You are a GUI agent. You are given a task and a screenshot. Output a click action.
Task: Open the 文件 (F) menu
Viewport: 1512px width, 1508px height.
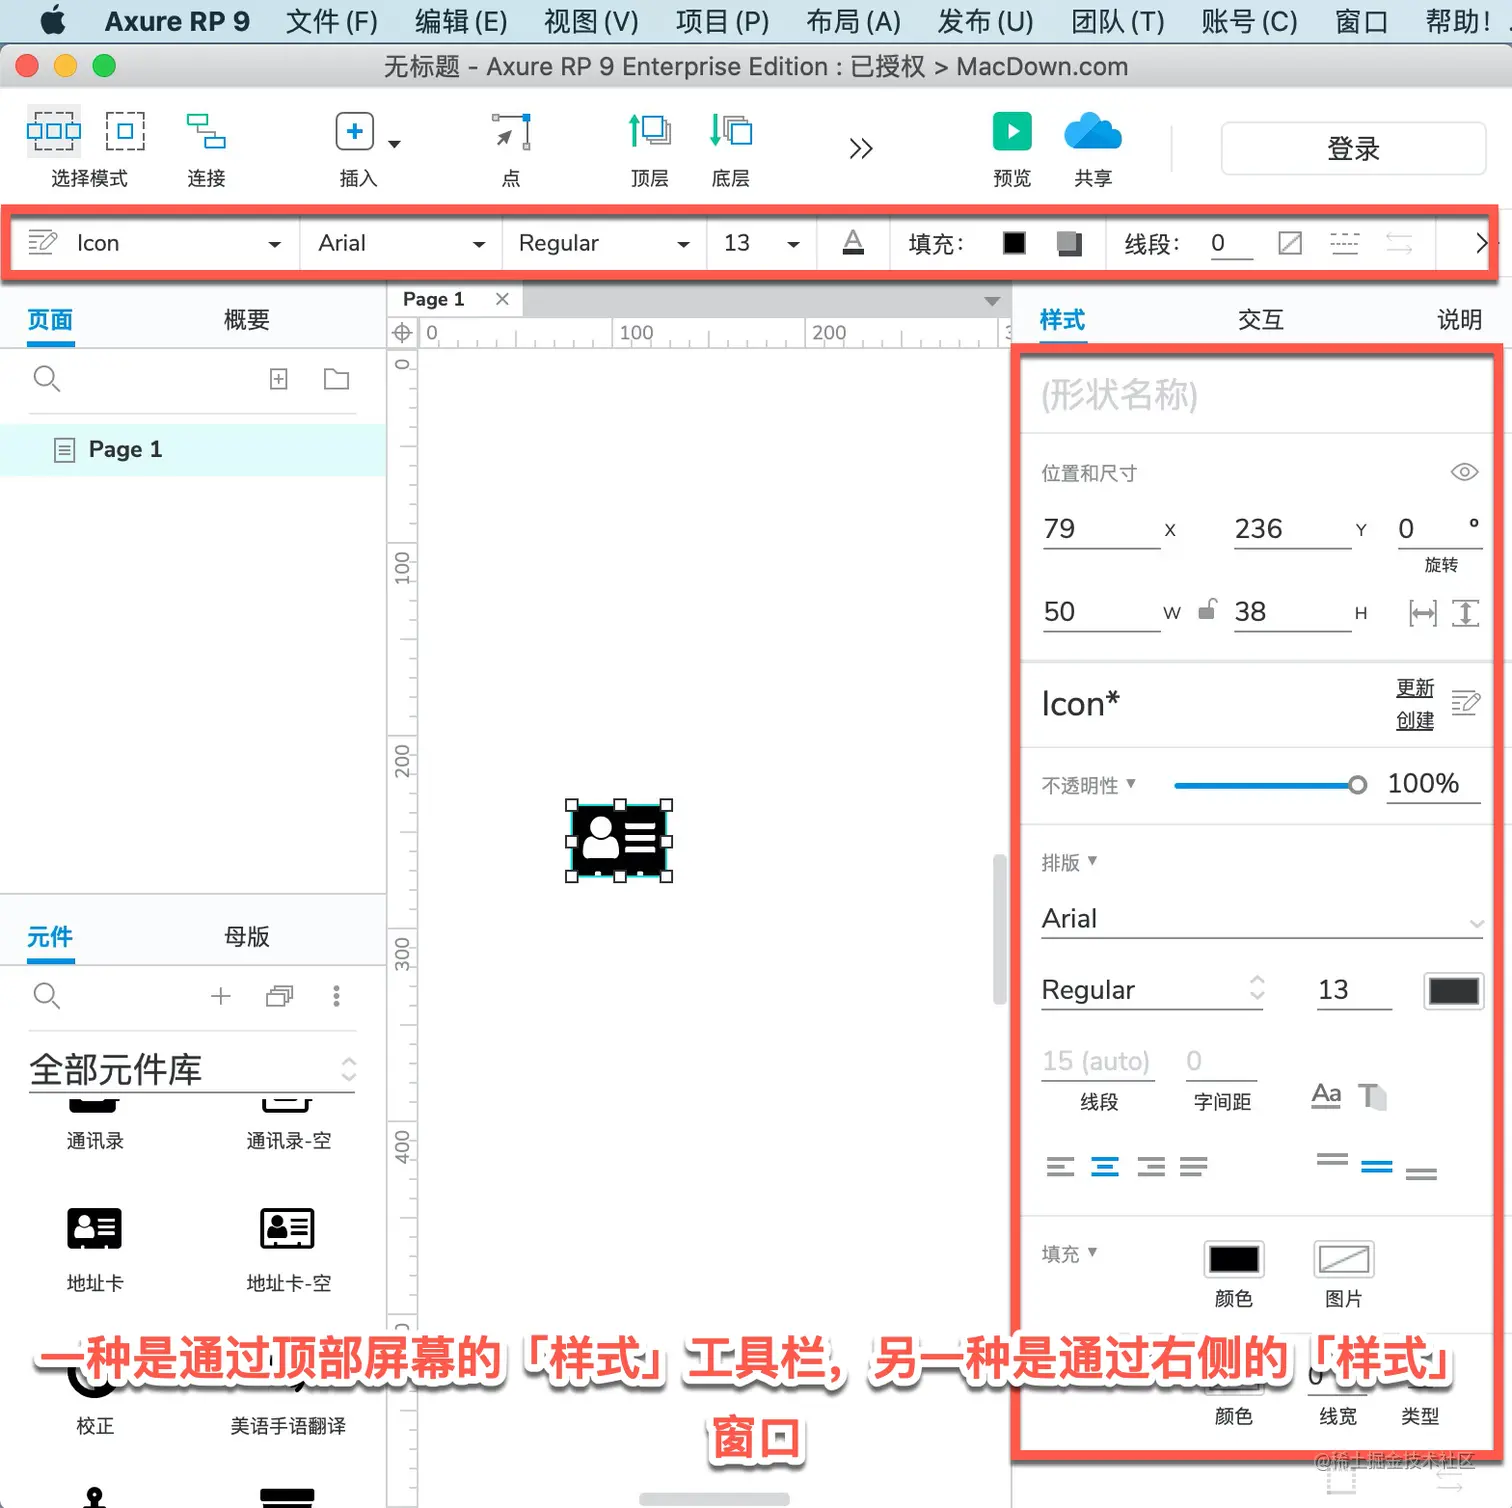click(x=331, y=21)
